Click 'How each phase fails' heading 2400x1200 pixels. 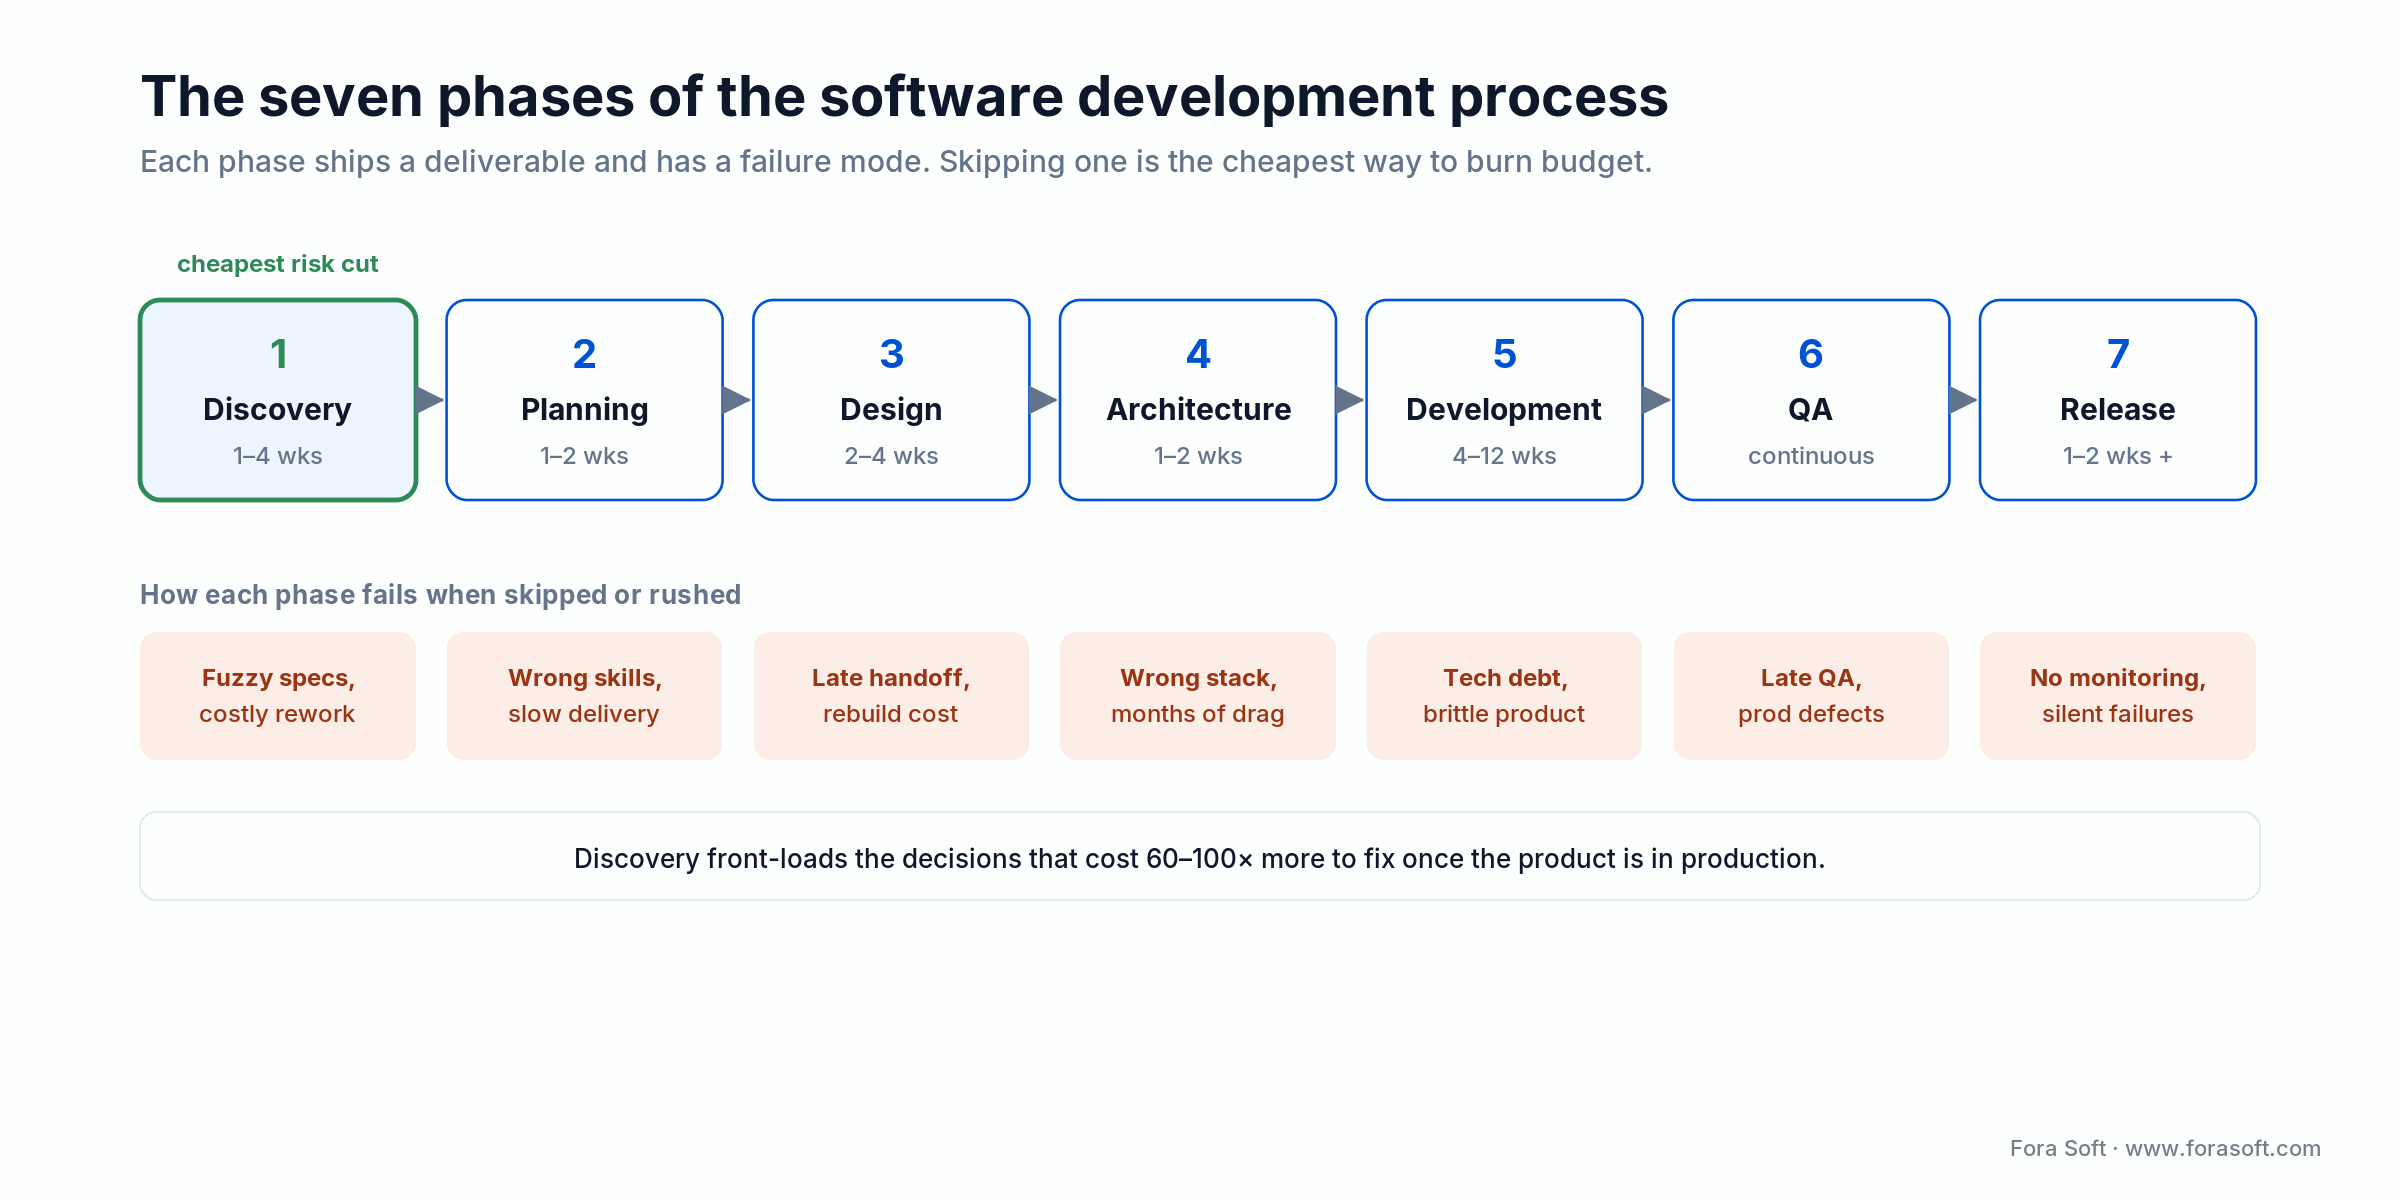point(440,595)
